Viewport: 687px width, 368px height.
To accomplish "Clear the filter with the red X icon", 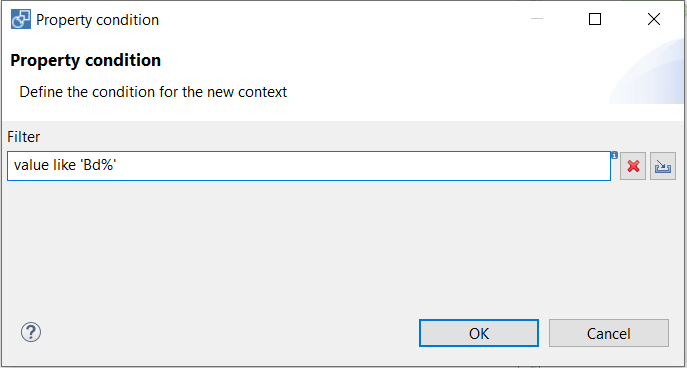I will coord(633,166).
